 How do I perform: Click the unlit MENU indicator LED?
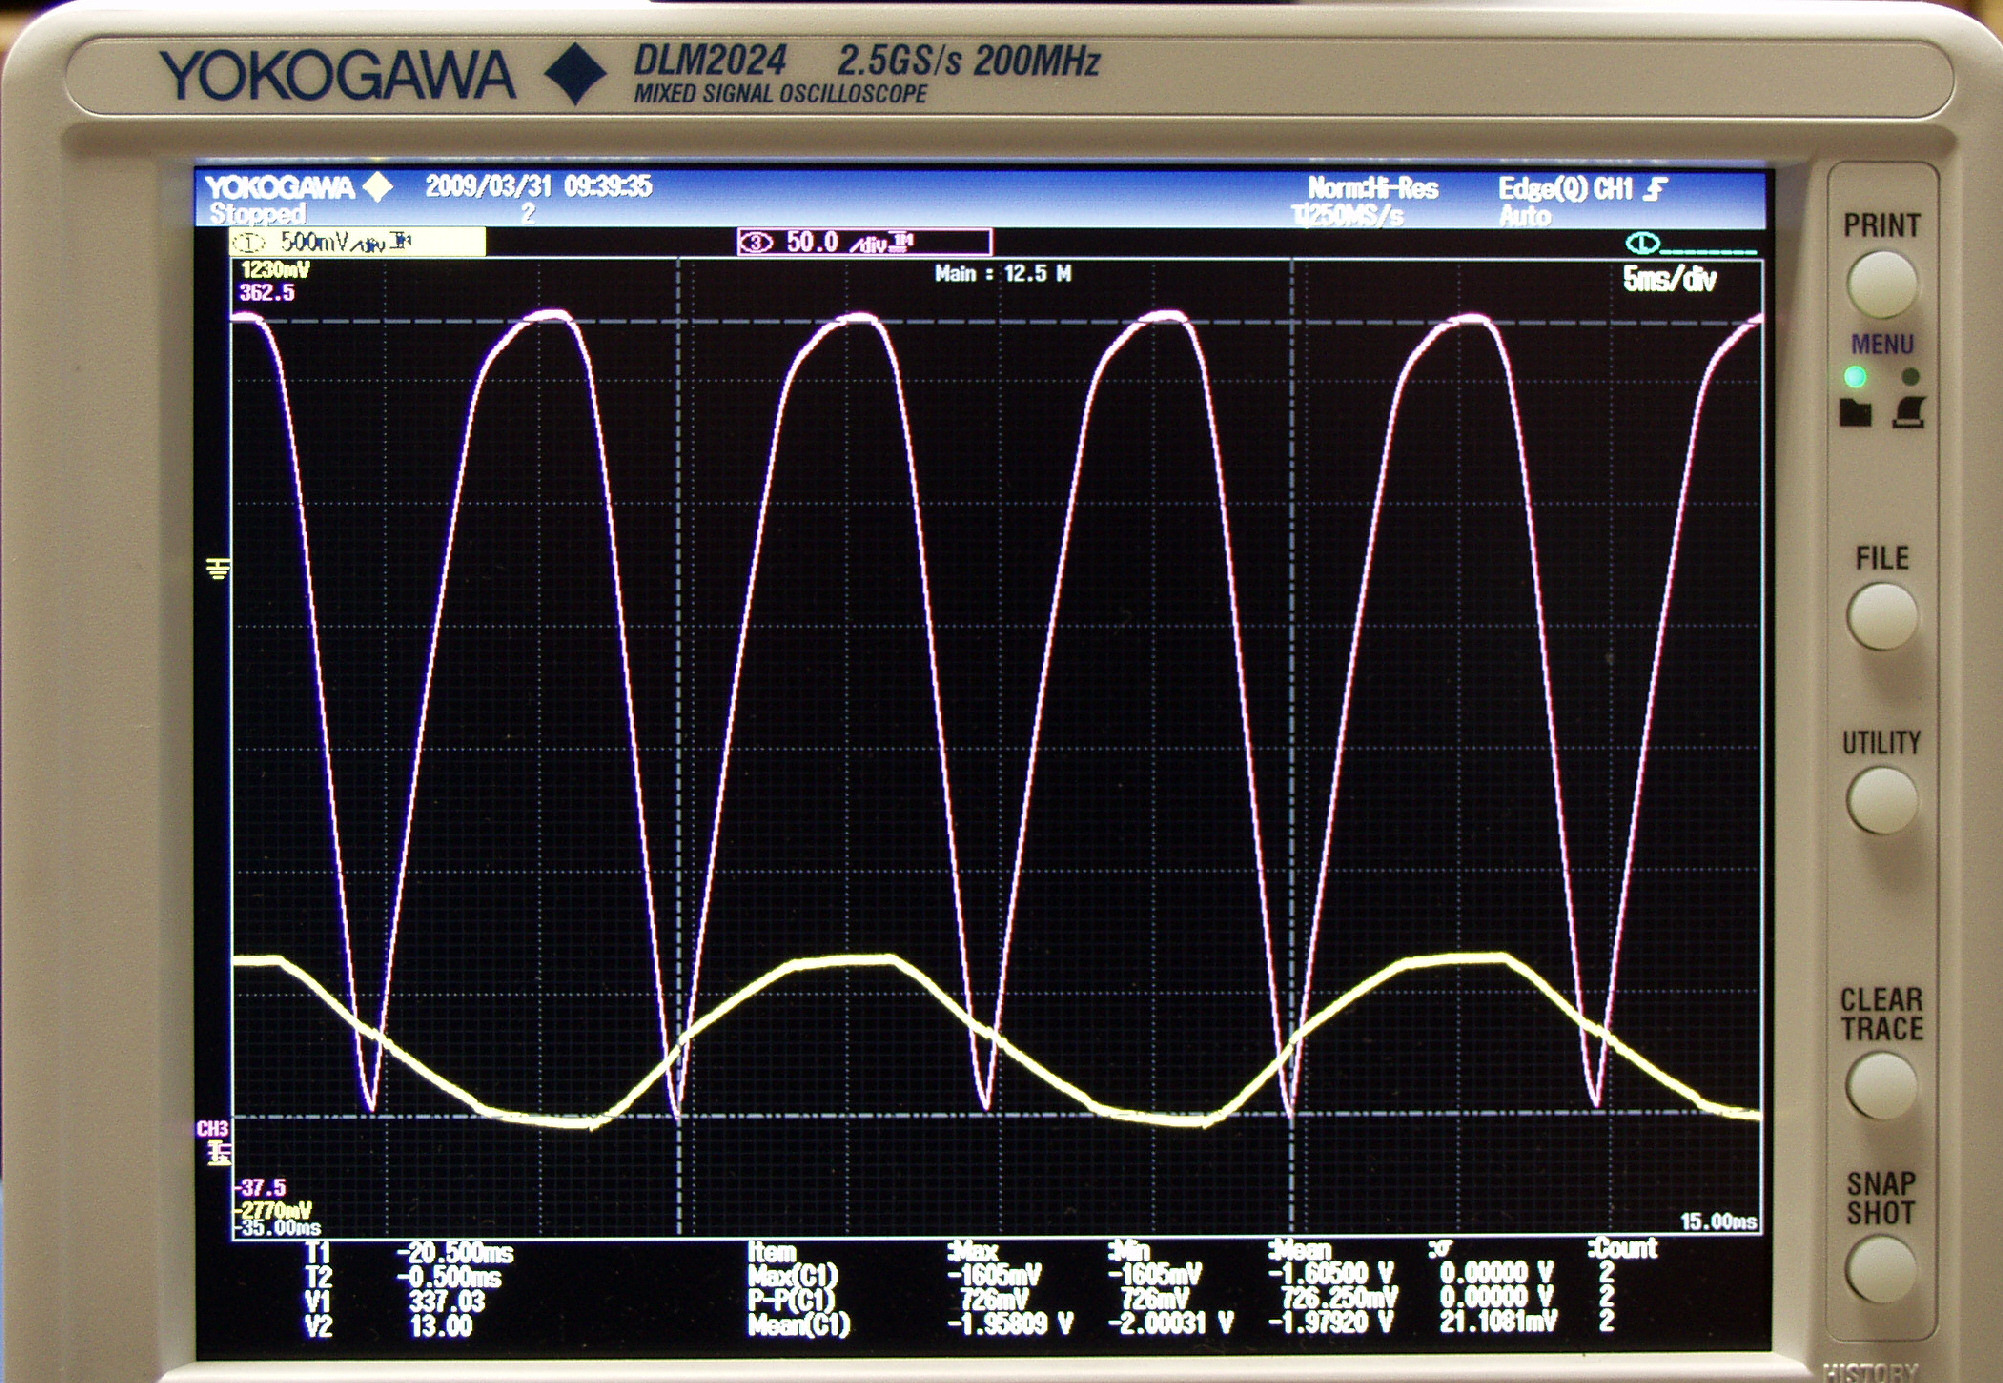coord(1910,377)
